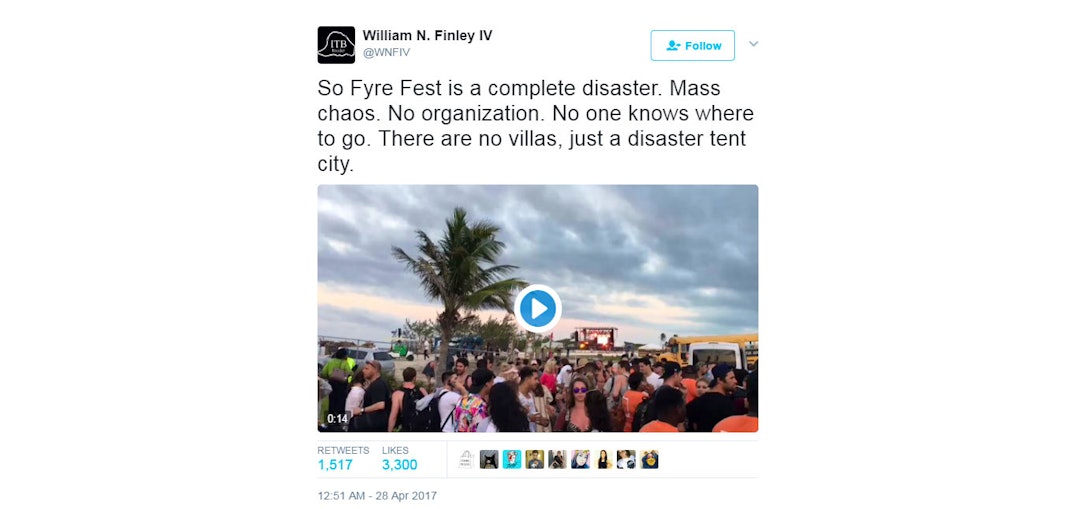Open the woman in black dress avatar
1076x509 pixels.
603,460
